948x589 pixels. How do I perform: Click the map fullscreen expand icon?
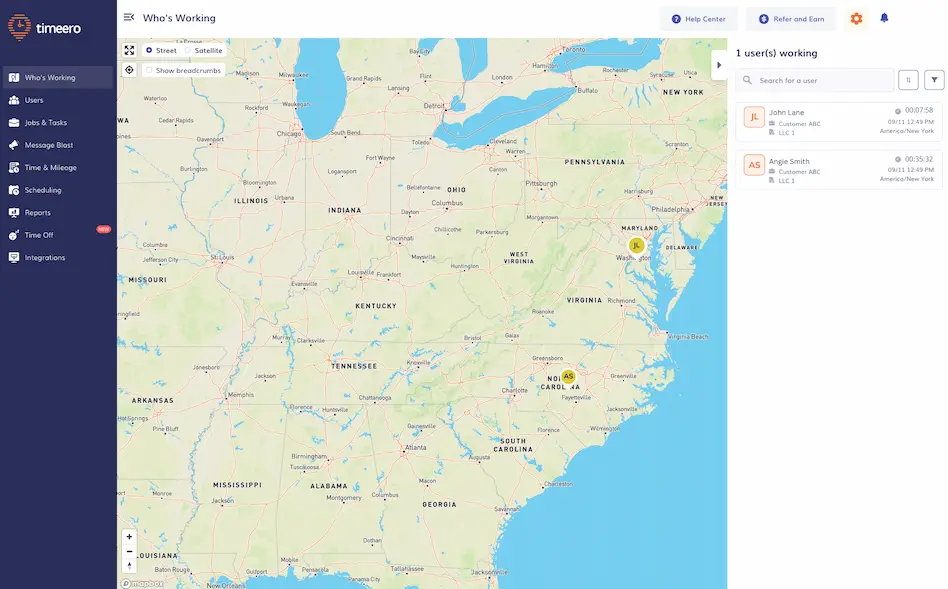click(x=129, y=49)
